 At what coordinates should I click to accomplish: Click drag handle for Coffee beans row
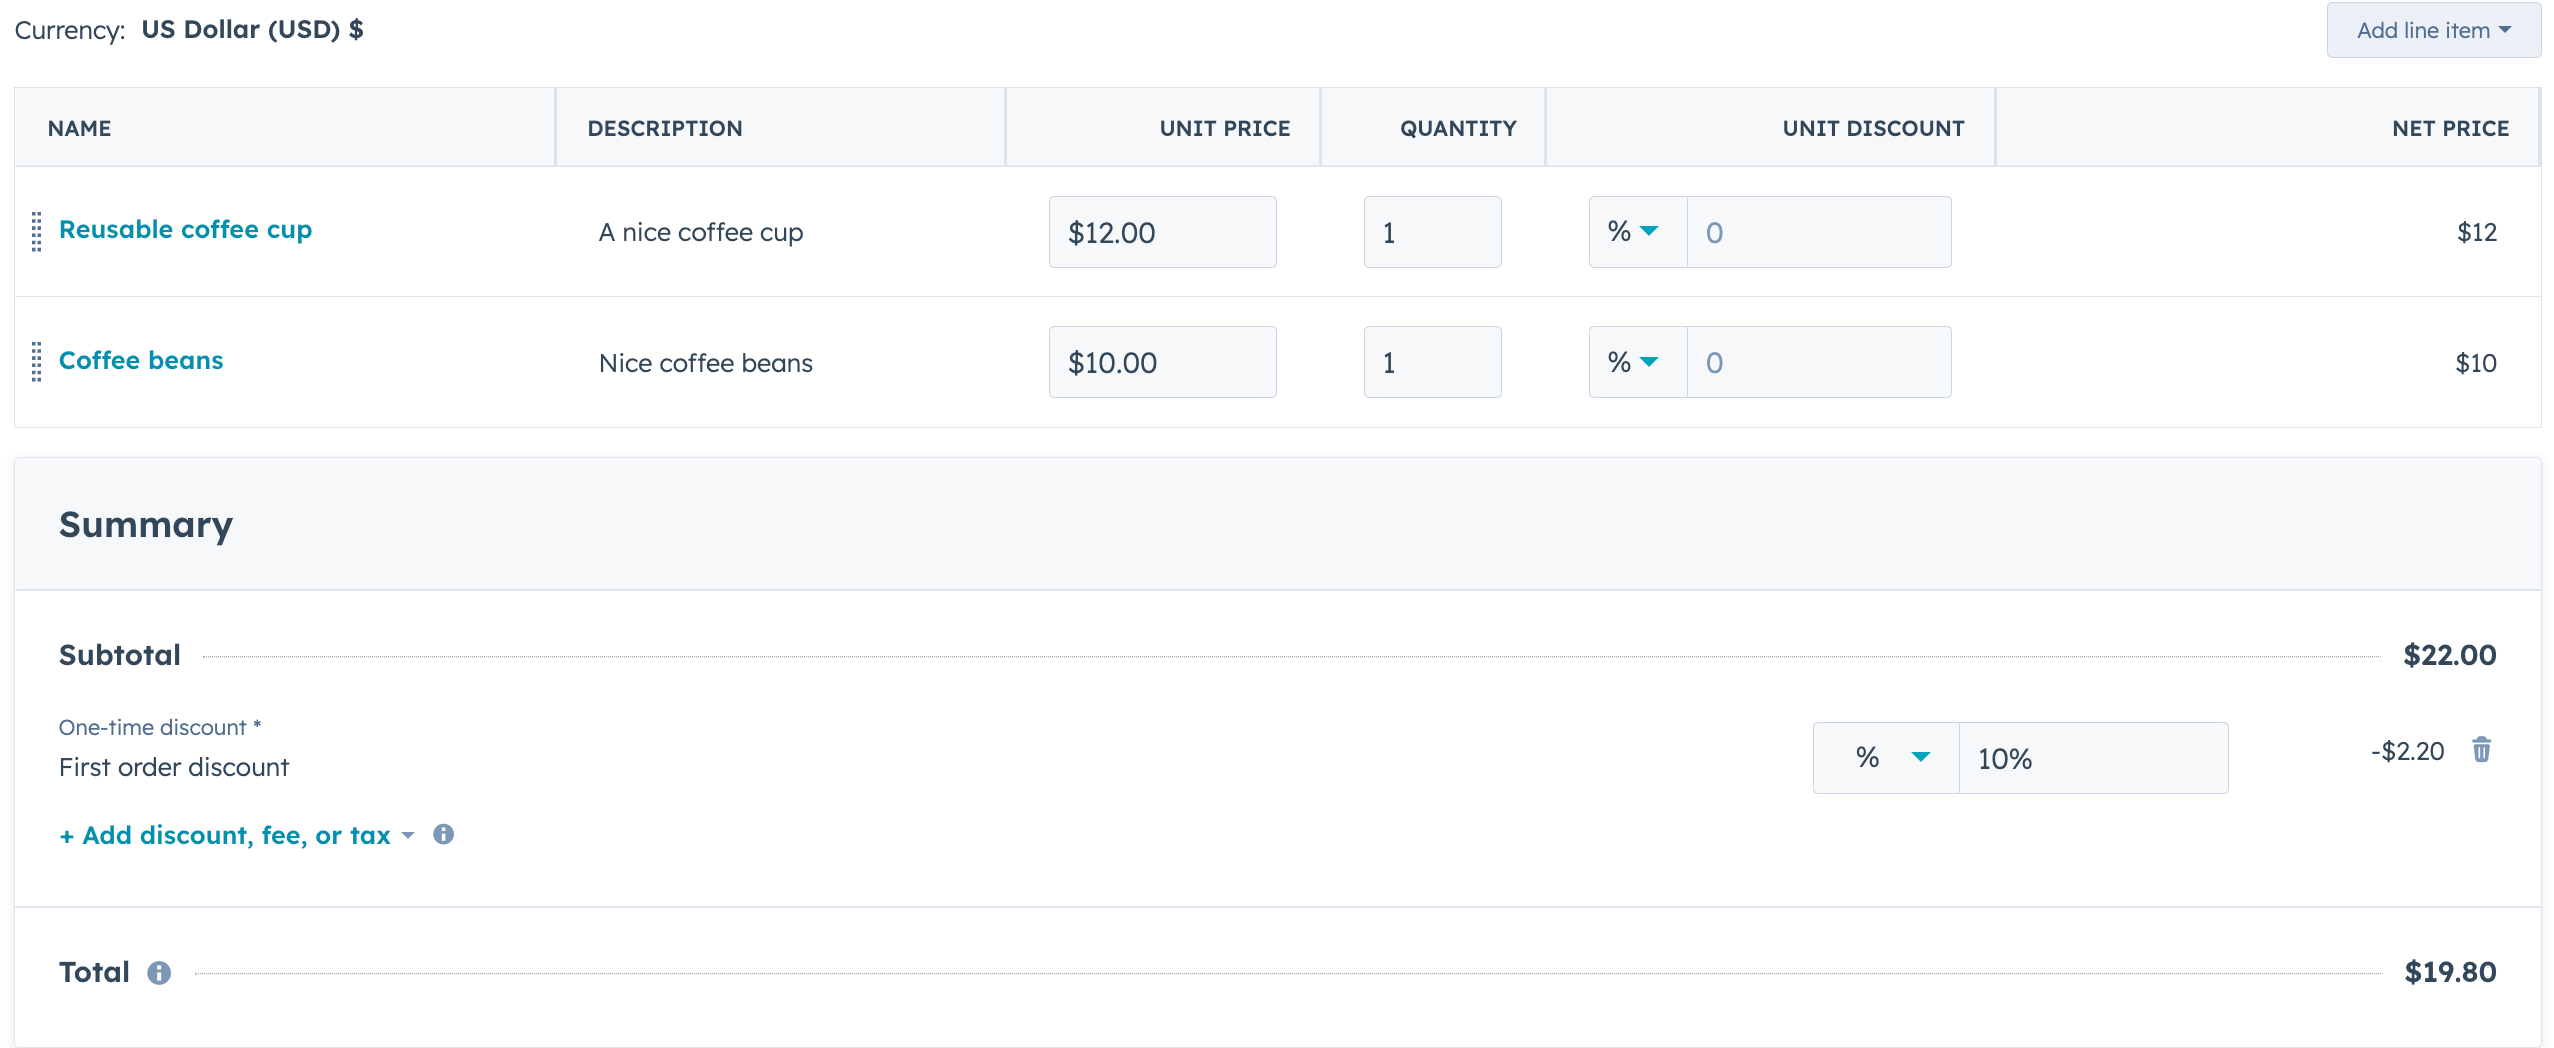coord(37,362)
